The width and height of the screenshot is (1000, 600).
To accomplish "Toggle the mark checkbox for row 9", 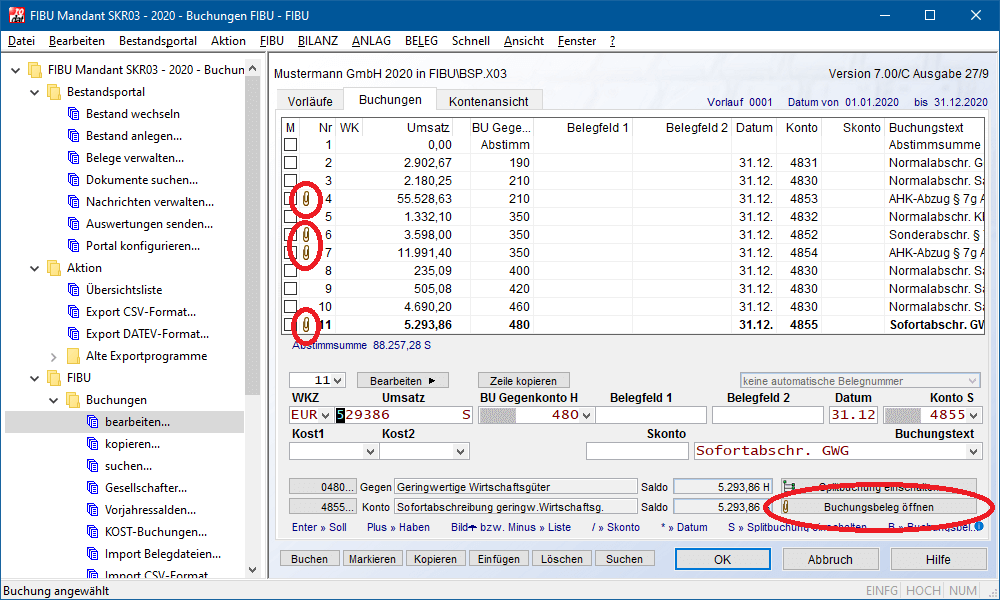I will tap(290, 289).
